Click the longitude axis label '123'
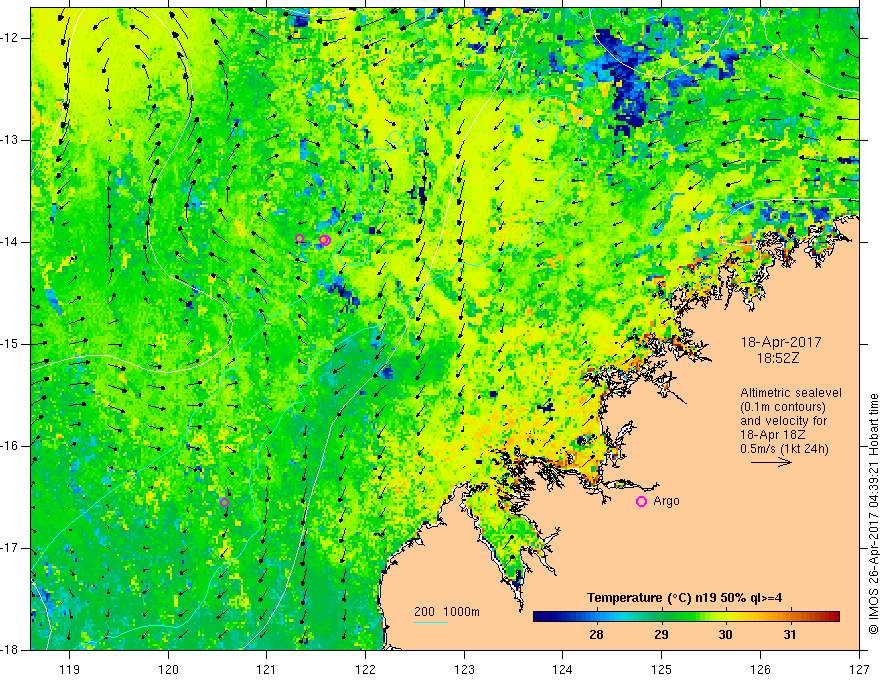 464,669
